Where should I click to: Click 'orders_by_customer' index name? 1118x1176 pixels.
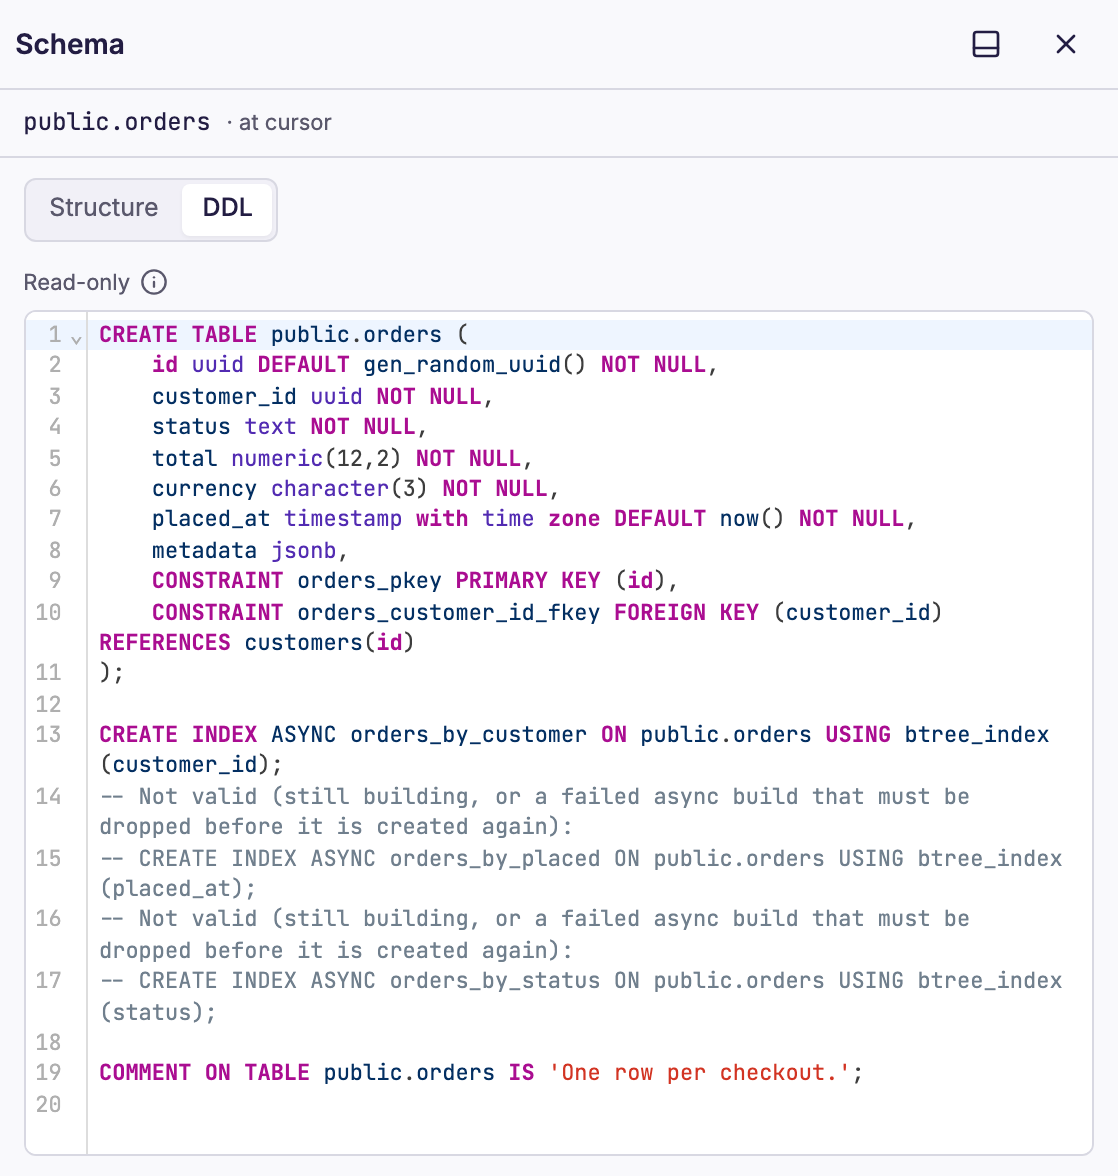(x=469, y=734)
